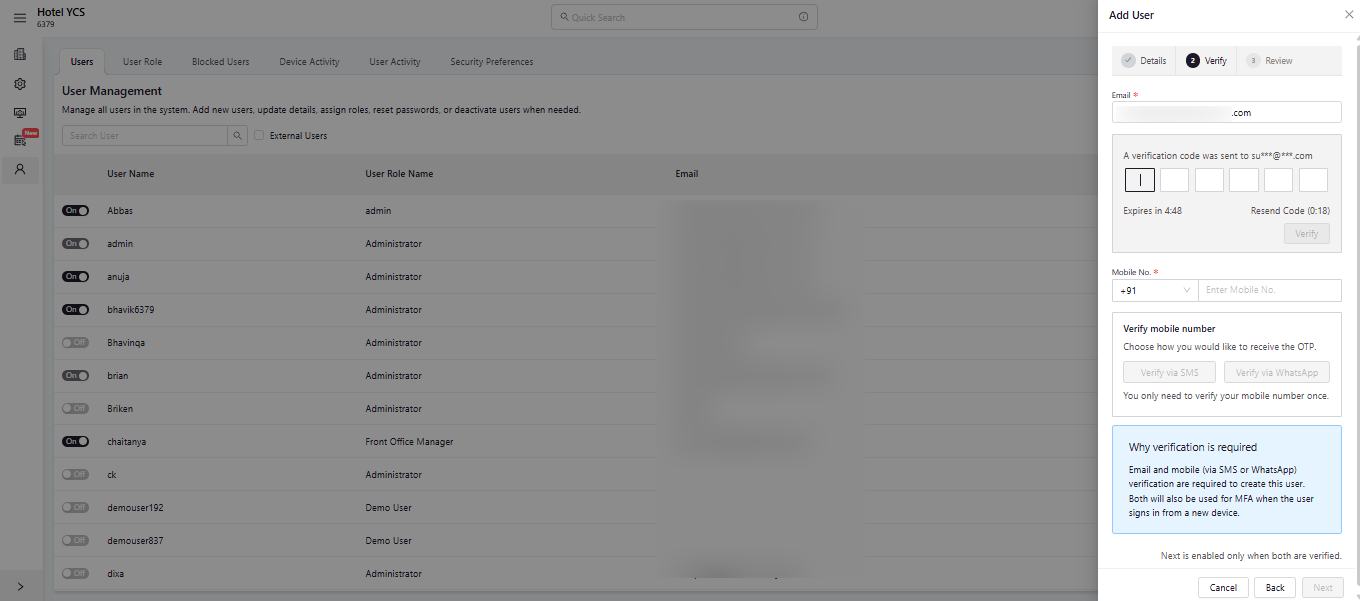Switch to the User Role tab
The width and height of the screenshot is (1360, 601).
pos(142,62)
